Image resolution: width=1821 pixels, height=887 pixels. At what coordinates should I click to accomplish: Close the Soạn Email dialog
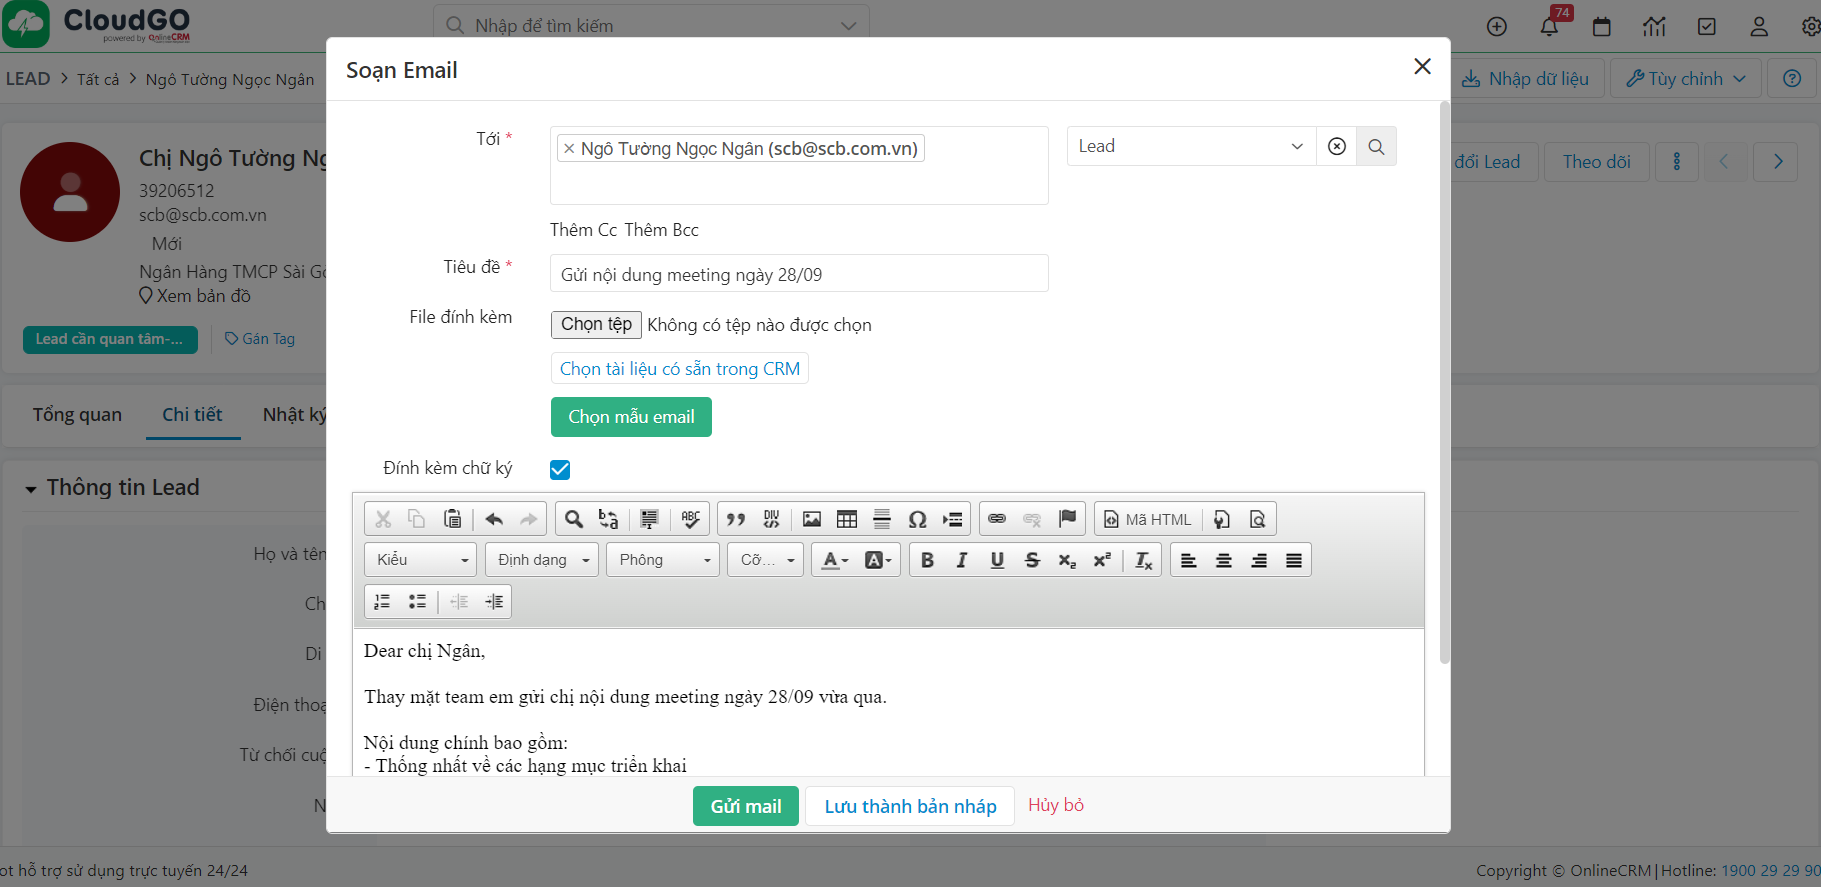1422,66
